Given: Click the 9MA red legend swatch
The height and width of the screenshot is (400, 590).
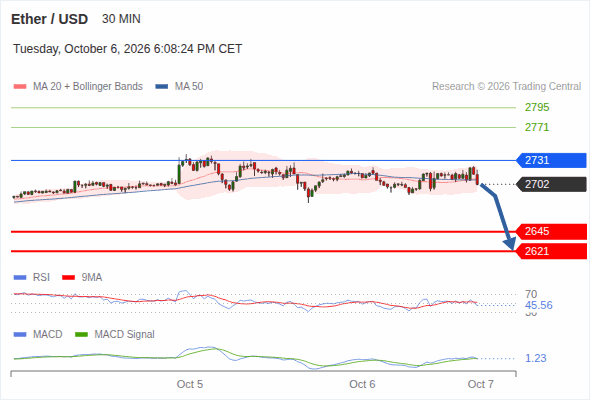Looking at the screenshot, I should tap(68, 278).
